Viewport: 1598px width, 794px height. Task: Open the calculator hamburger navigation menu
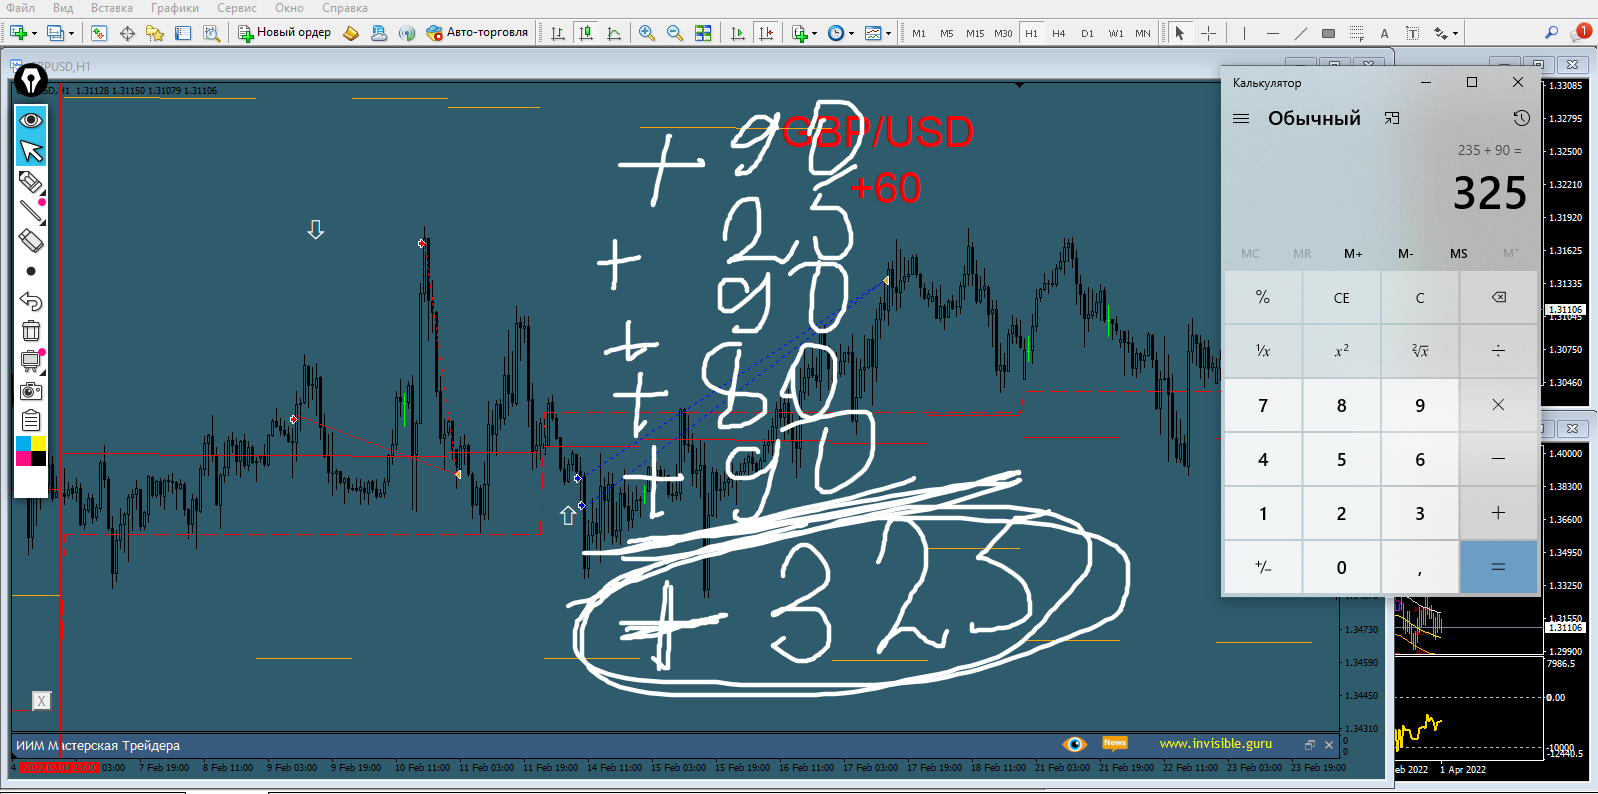pos(1241,118)
